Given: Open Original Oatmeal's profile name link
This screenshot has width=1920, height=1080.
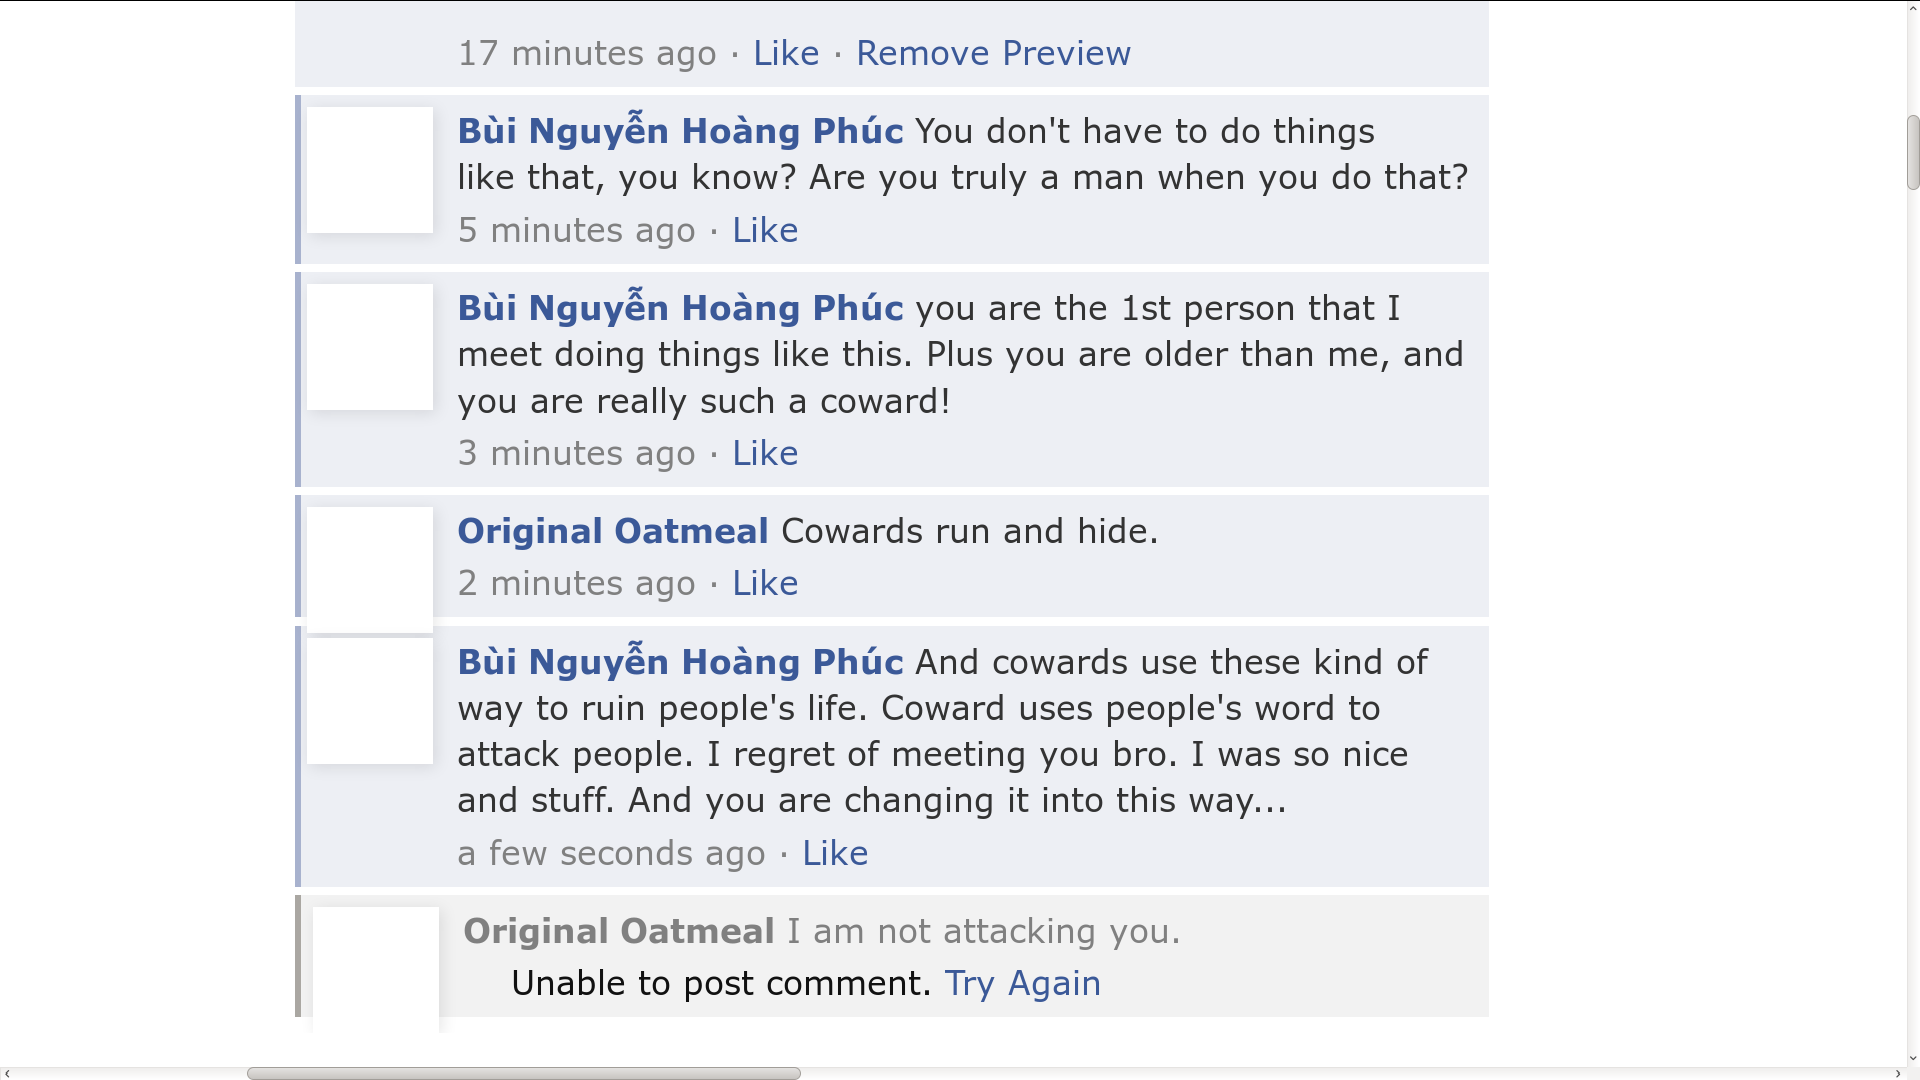Looking at the screenshot, I should pos(612,530).
